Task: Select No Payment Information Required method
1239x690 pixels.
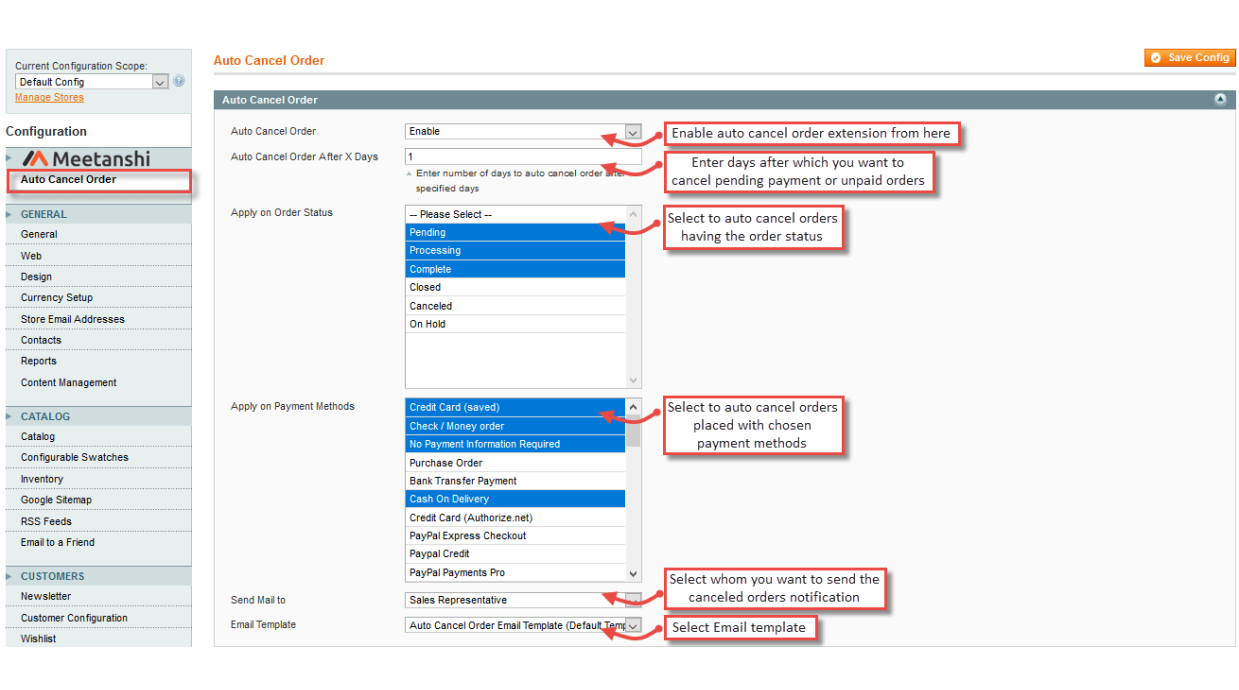Action: click(x=515, y=445)
